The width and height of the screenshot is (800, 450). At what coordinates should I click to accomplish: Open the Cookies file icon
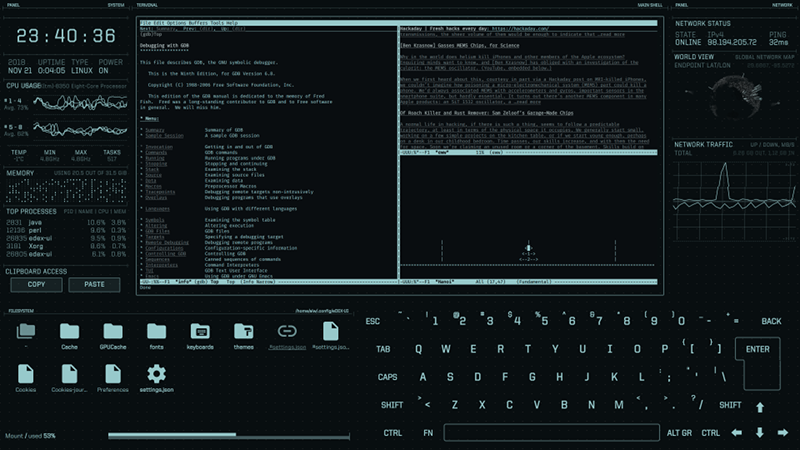coord(26,375)
